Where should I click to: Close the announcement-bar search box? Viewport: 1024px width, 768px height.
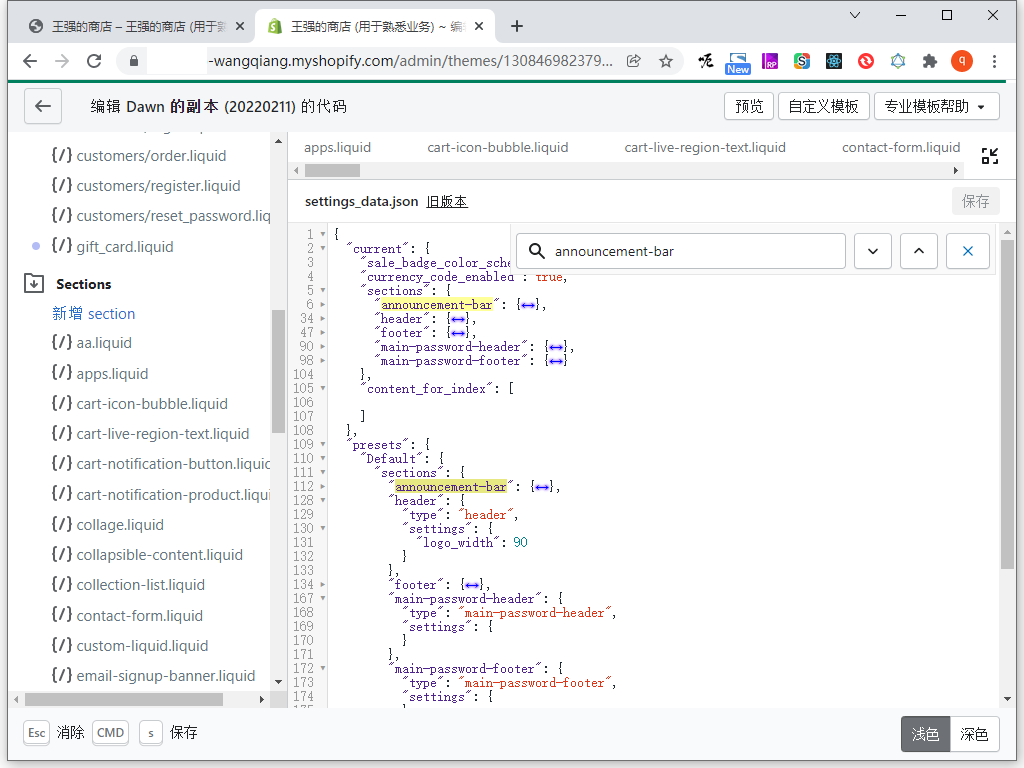click(x=967, y=251)
